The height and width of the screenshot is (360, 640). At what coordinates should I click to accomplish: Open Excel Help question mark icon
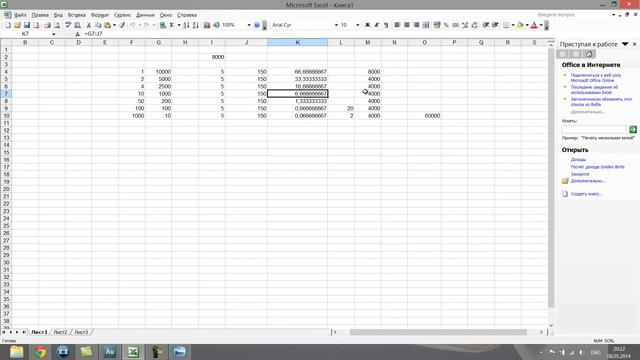pyautogui.click(x=257, y=25)
